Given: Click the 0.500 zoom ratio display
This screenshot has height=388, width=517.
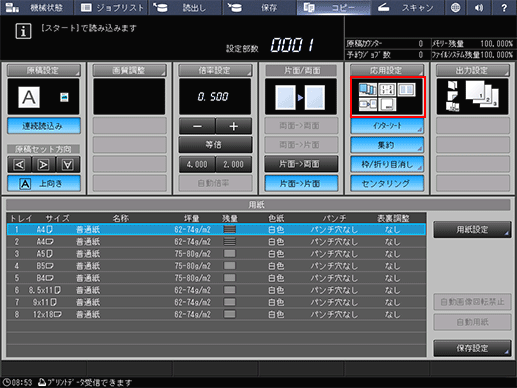Looking at the screenshot, I should tap(215, 97).
